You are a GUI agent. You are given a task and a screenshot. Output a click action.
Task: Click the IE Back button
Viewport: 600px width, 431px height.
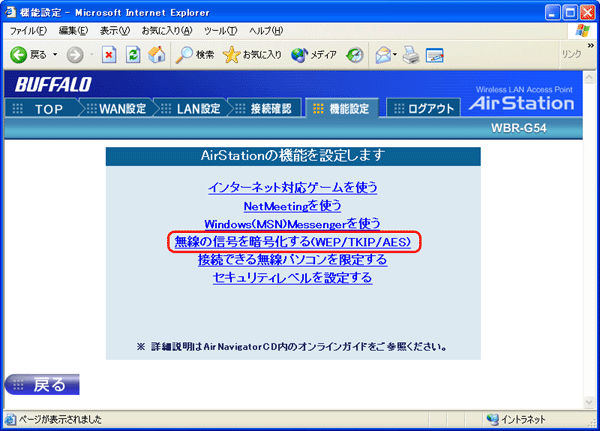tap(30, 54)
